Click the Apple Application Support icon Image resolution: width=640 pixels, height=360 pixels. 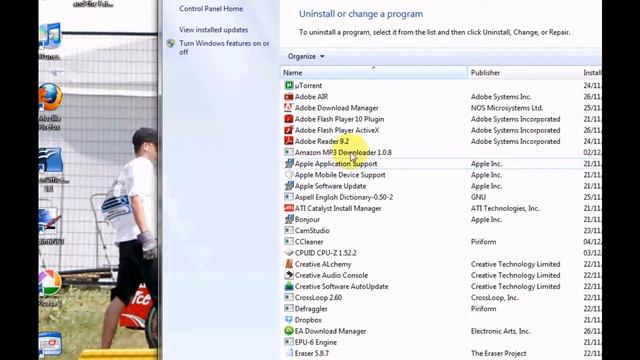pos(289,164)
